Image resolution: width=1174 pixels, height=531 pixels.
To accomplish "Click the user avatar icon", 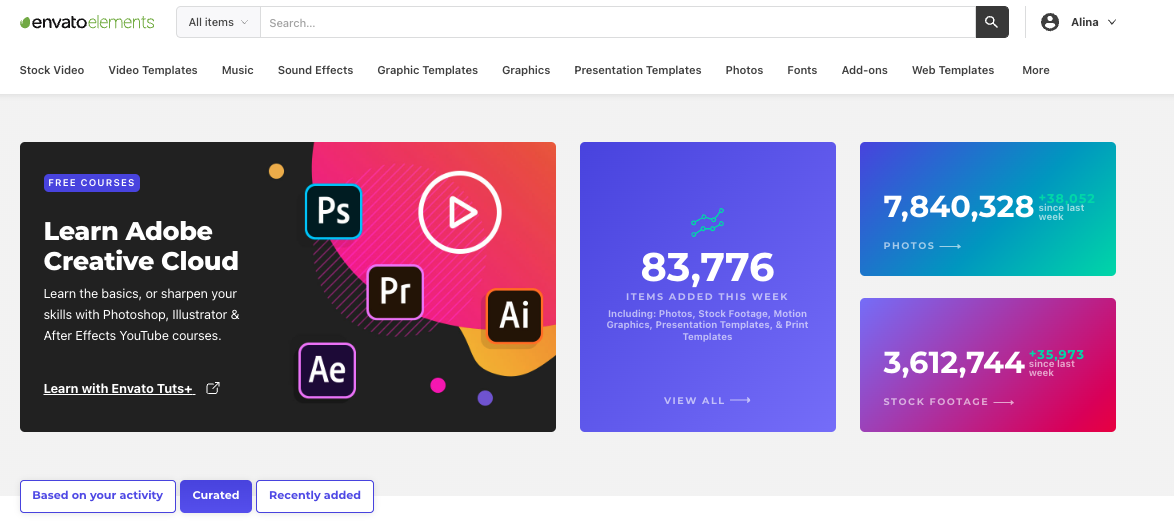I will point(1050,22).
